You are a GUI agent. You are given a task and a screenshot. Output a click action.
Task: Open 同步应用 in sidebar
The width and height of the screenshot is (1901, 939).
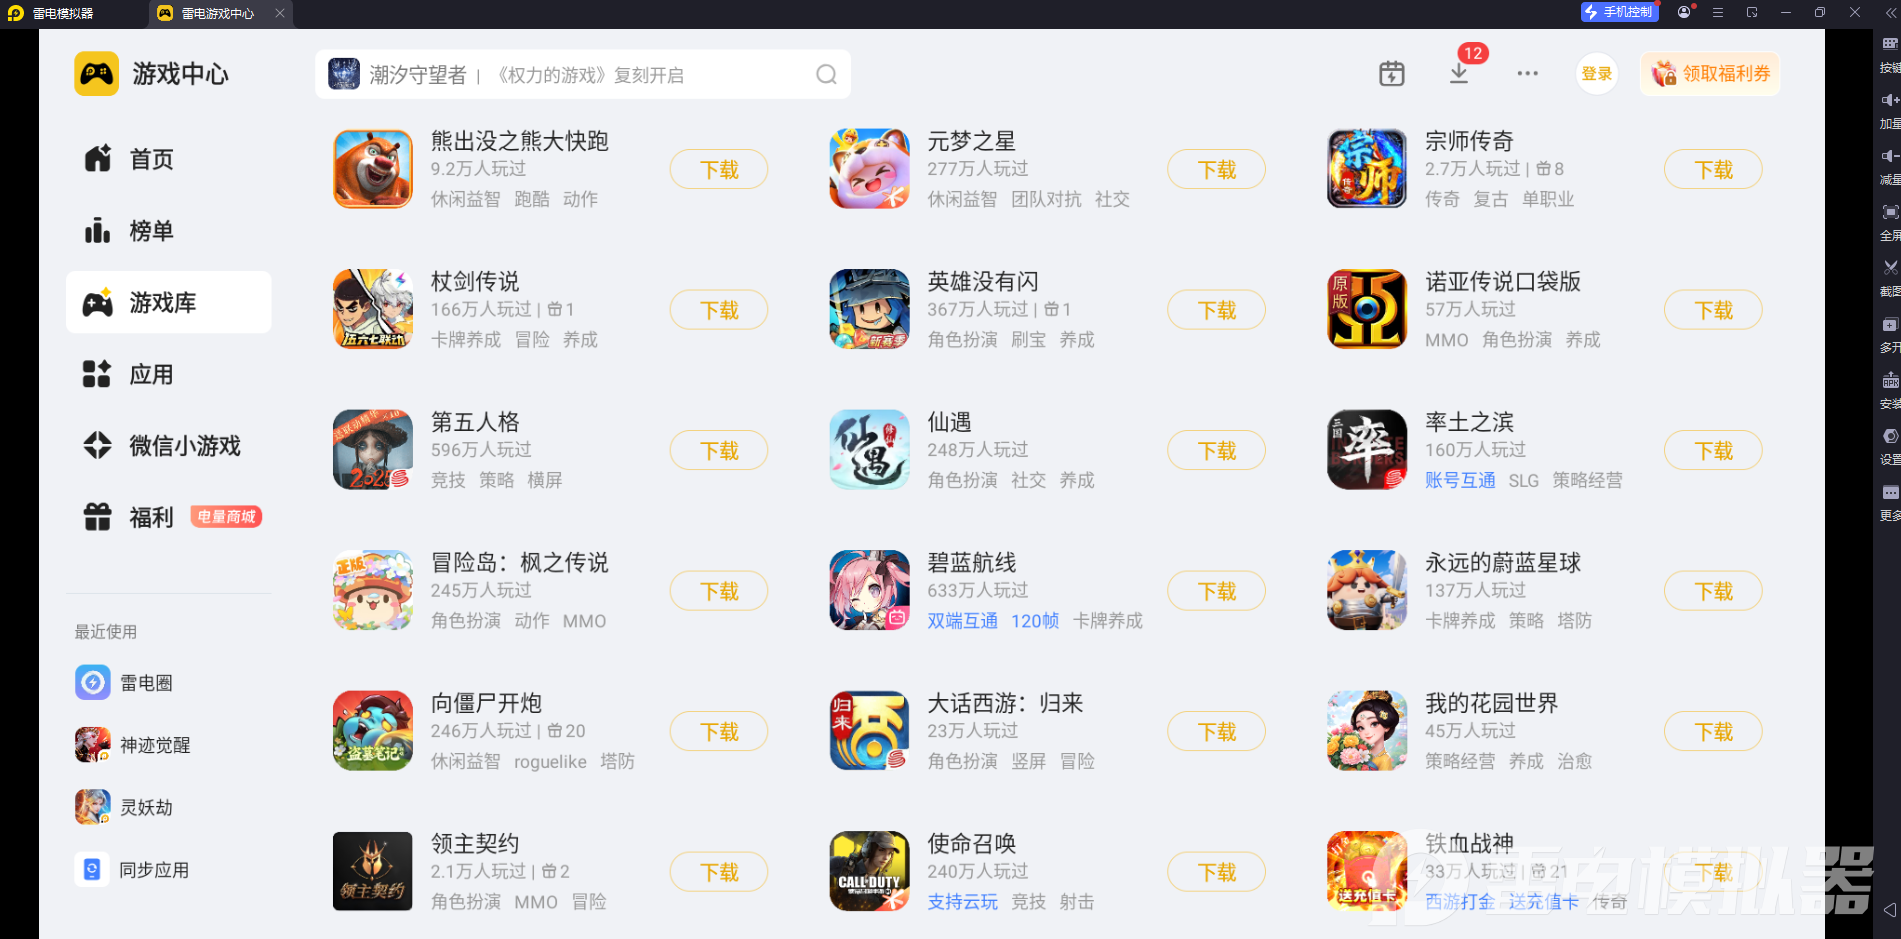(133, 870)
